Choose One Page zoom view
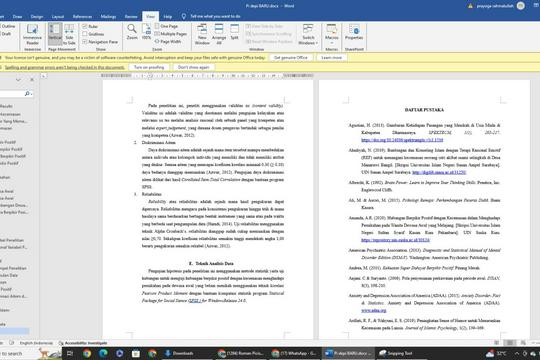 point(166,26)
